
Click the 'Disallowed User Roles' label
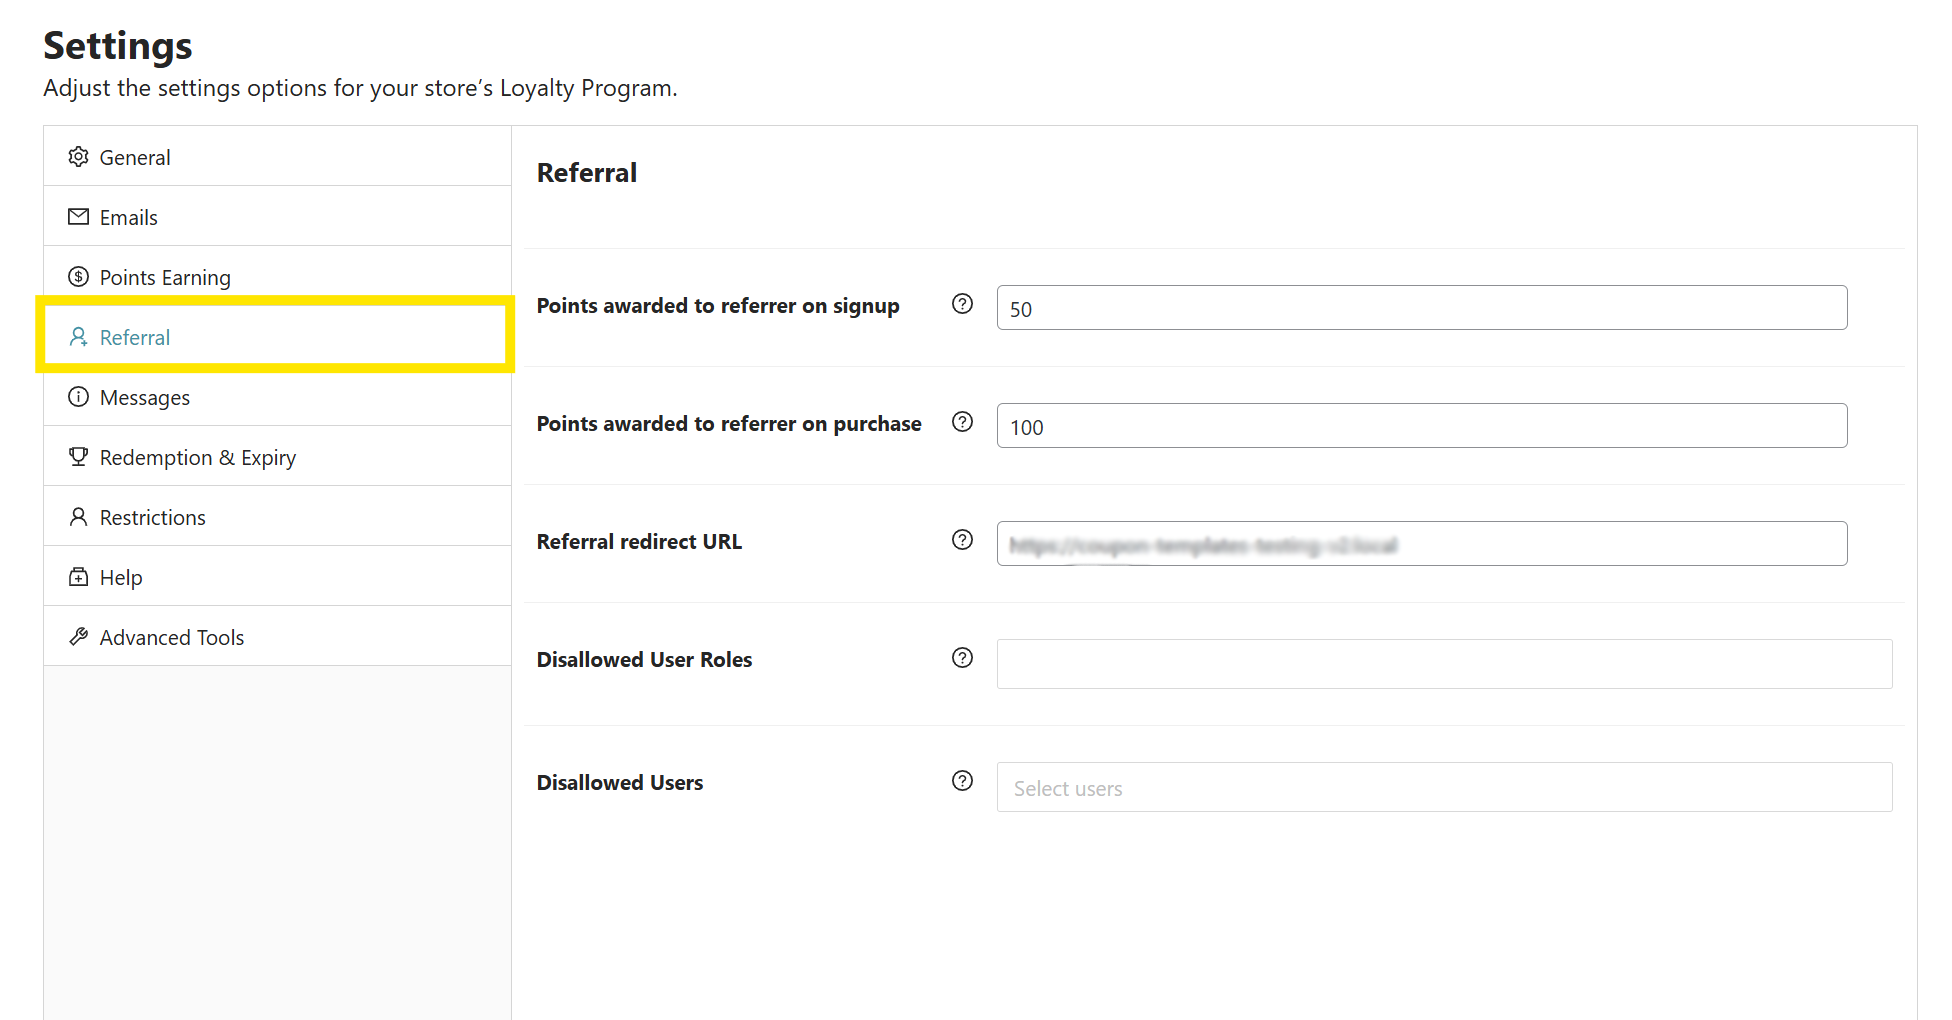(644, 660)
